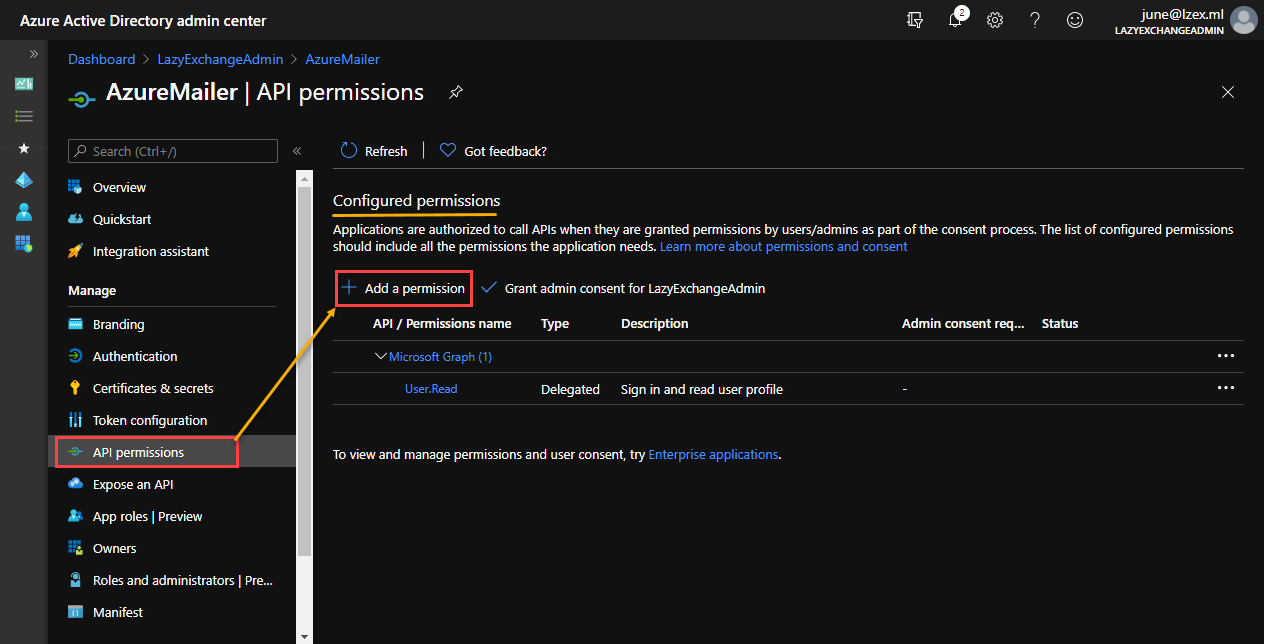Click the Type column header

coord(555,323)
